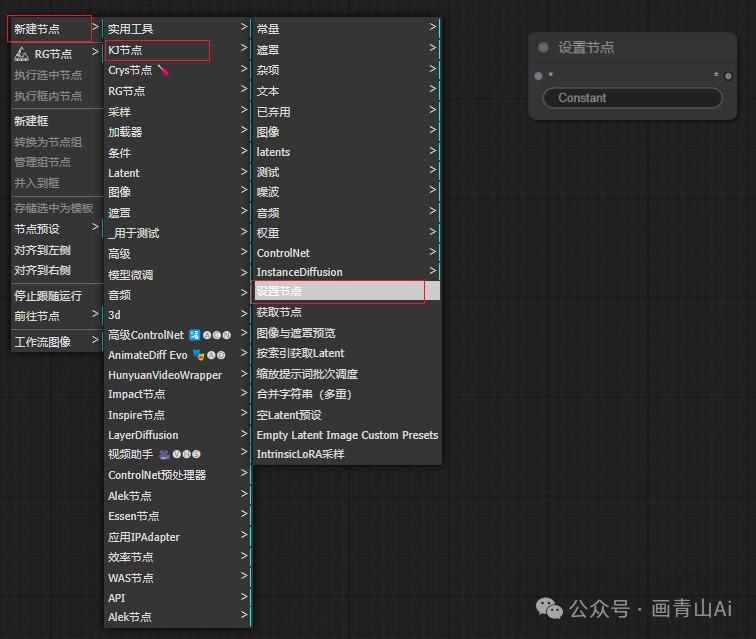The image size is (756, 639).
Task: Choose 设置节点 from the KJ节点 submenu
Action: (345, 291)
